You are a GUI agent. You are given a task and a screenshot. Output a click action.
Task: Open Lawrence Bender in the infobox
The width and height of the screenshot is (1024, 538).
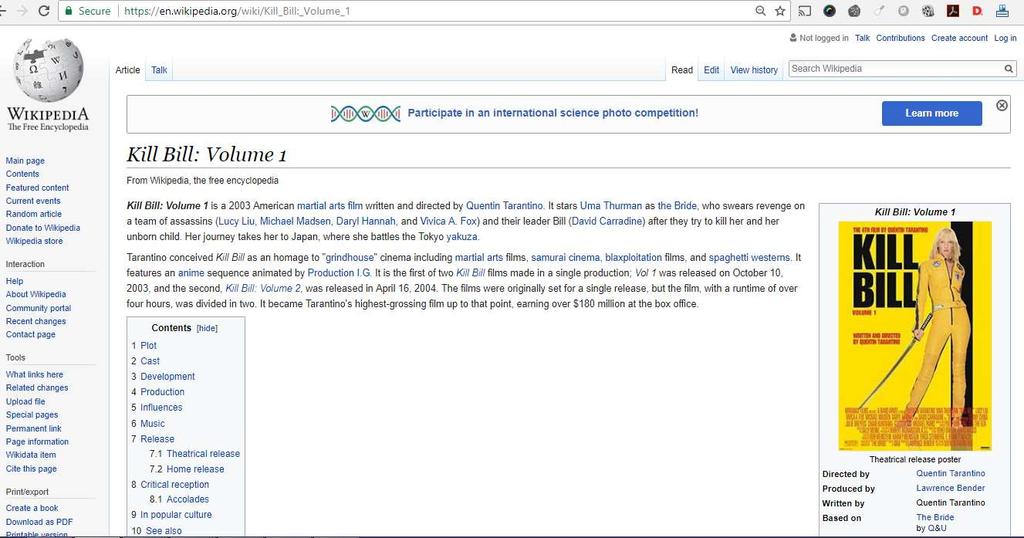[950, 488]
